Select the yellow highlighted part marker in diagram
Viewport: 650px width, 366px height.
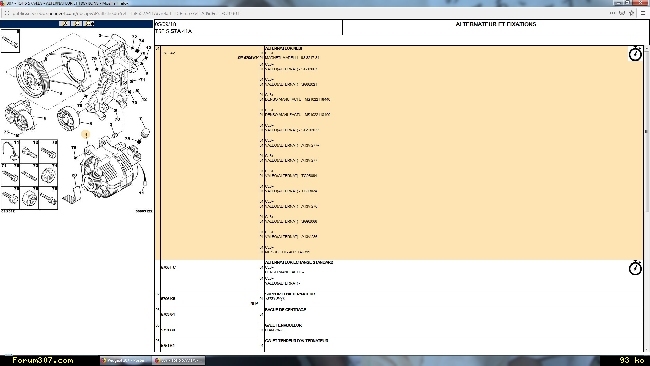point(86,135)
